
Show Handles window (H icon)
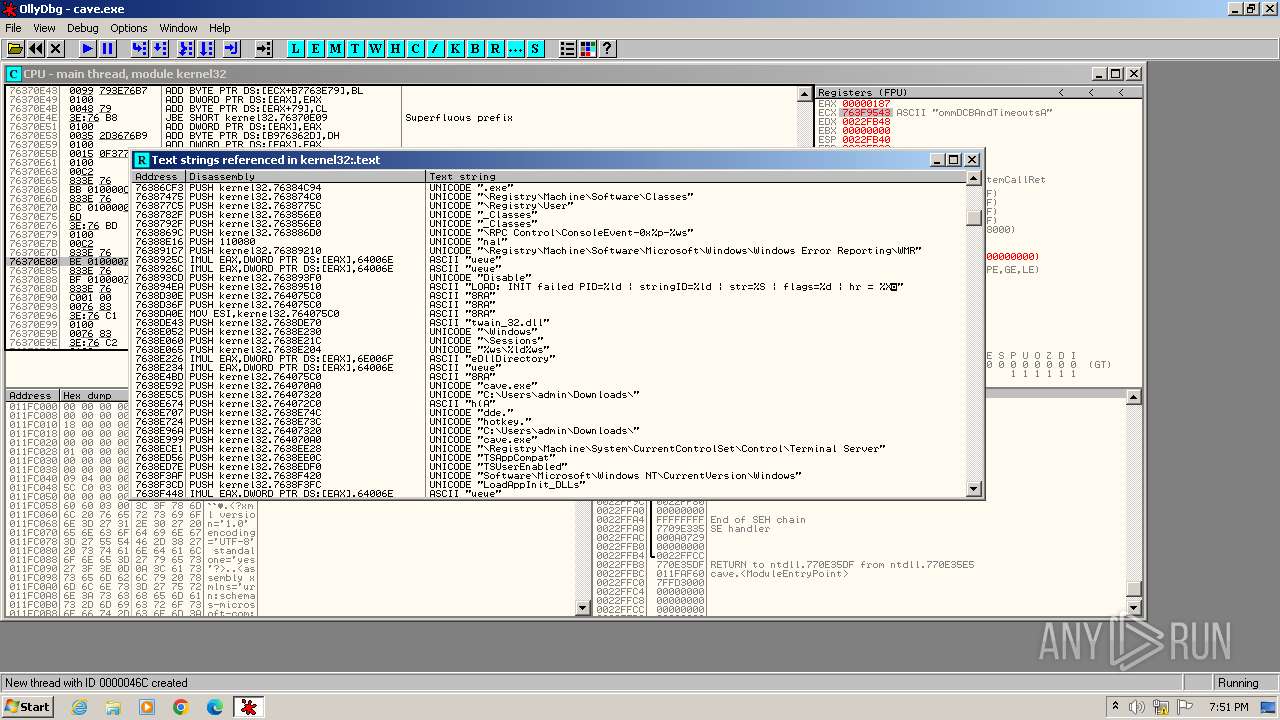click(396, 48)
